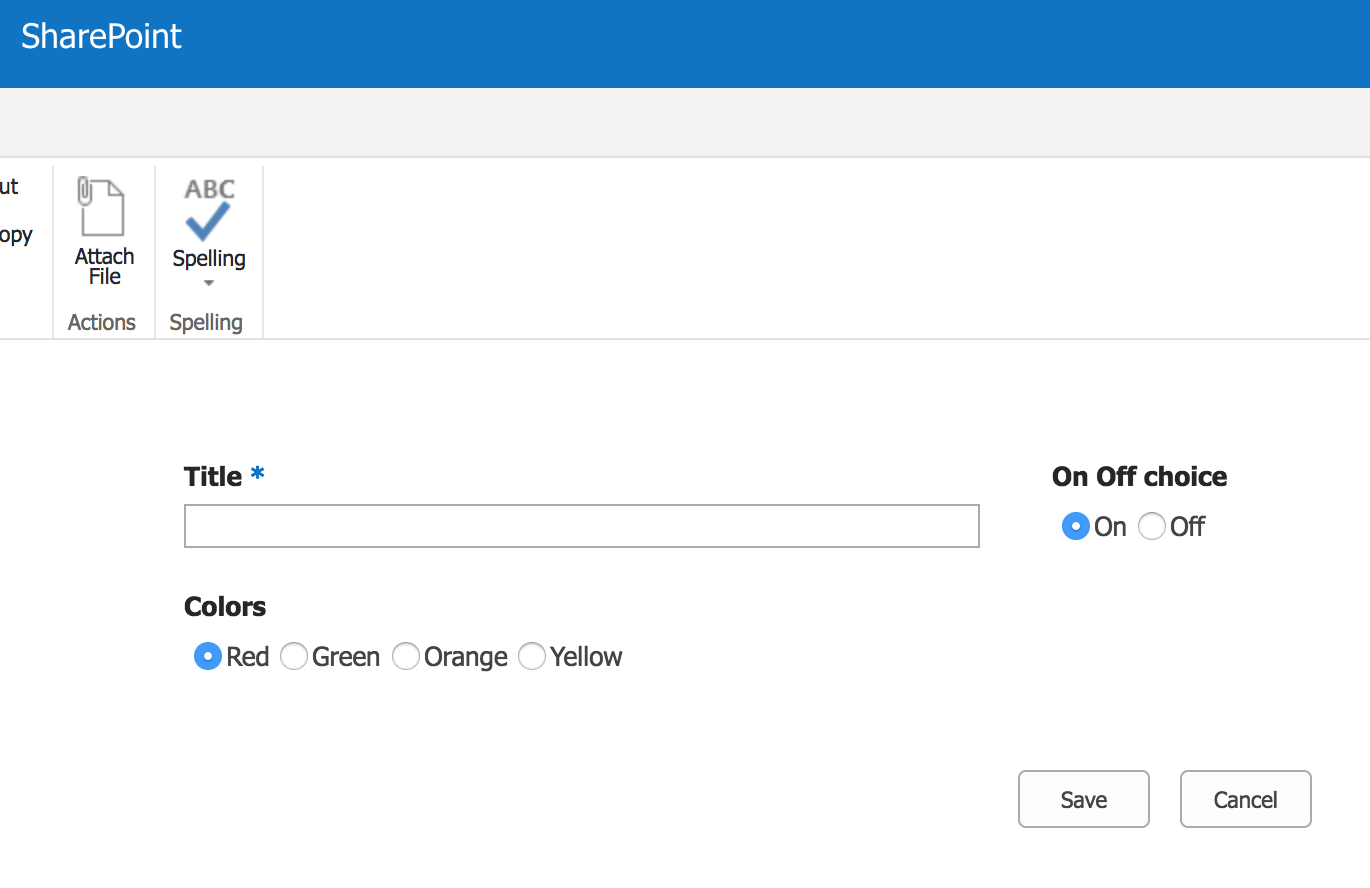Viewport: 1370px width, 888px height.
Task: Choose the Green color option
Action: (293, 656)
